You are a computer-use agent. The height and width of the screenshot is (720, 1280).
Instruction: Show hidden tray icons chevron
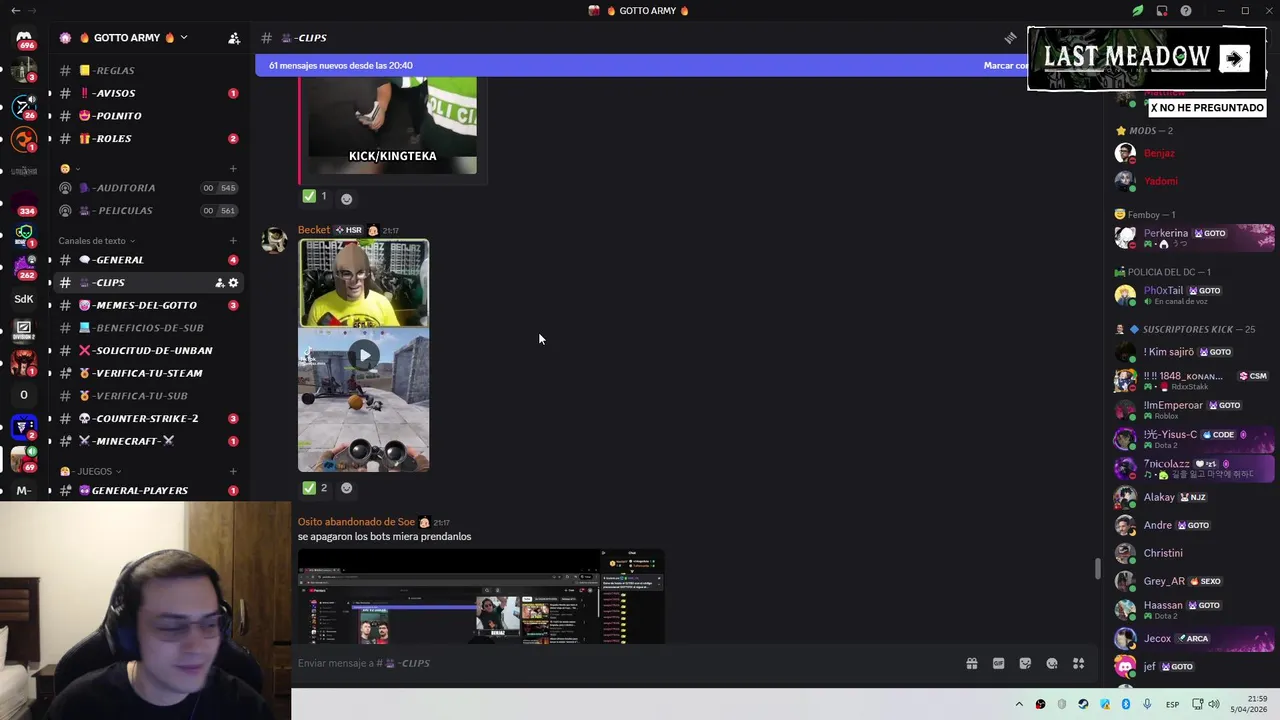1019,704
